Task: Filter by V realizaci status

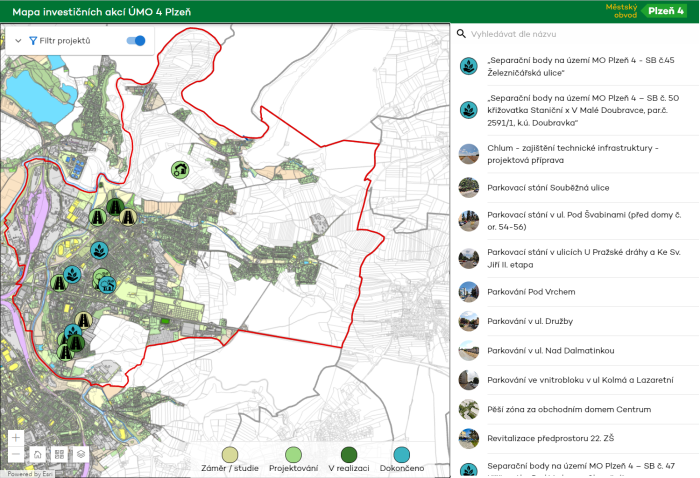Action: 349,454
